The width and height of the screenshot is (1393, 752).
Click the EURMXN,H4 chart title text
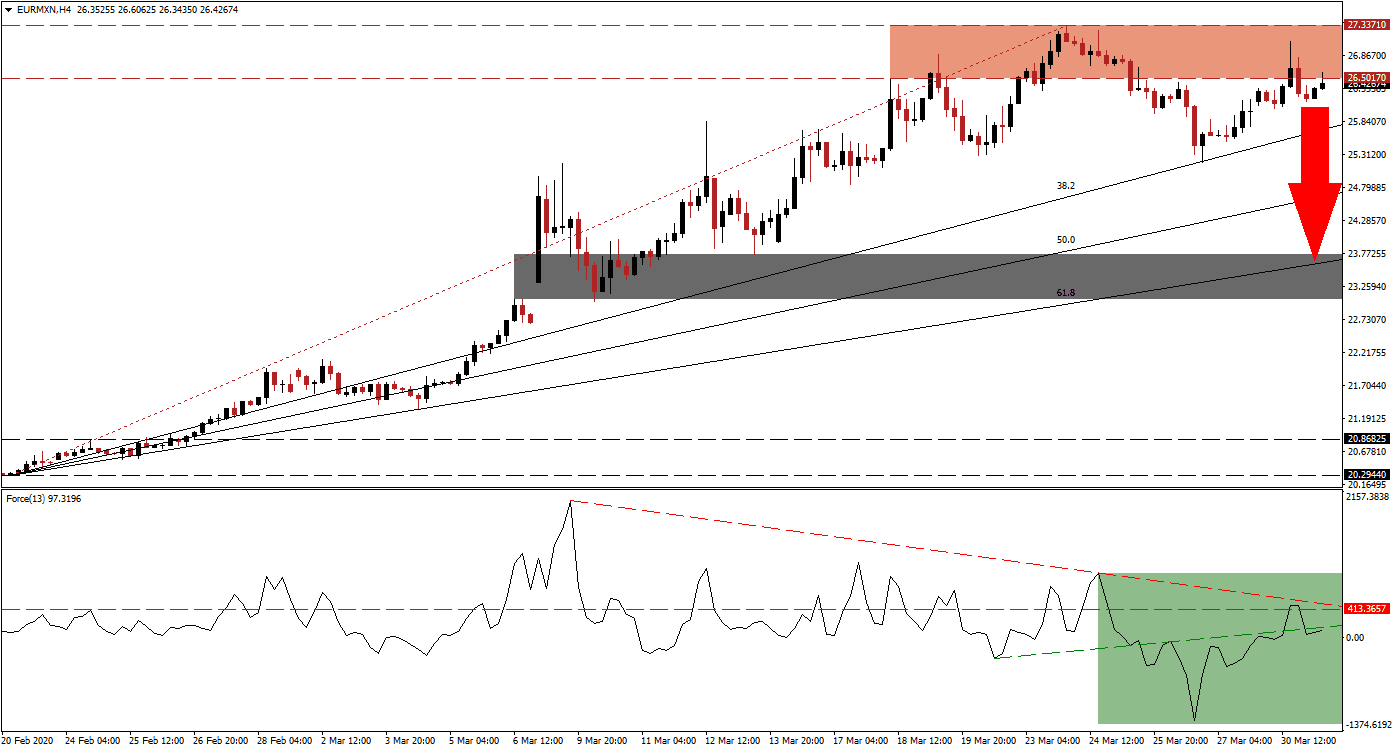43,10
